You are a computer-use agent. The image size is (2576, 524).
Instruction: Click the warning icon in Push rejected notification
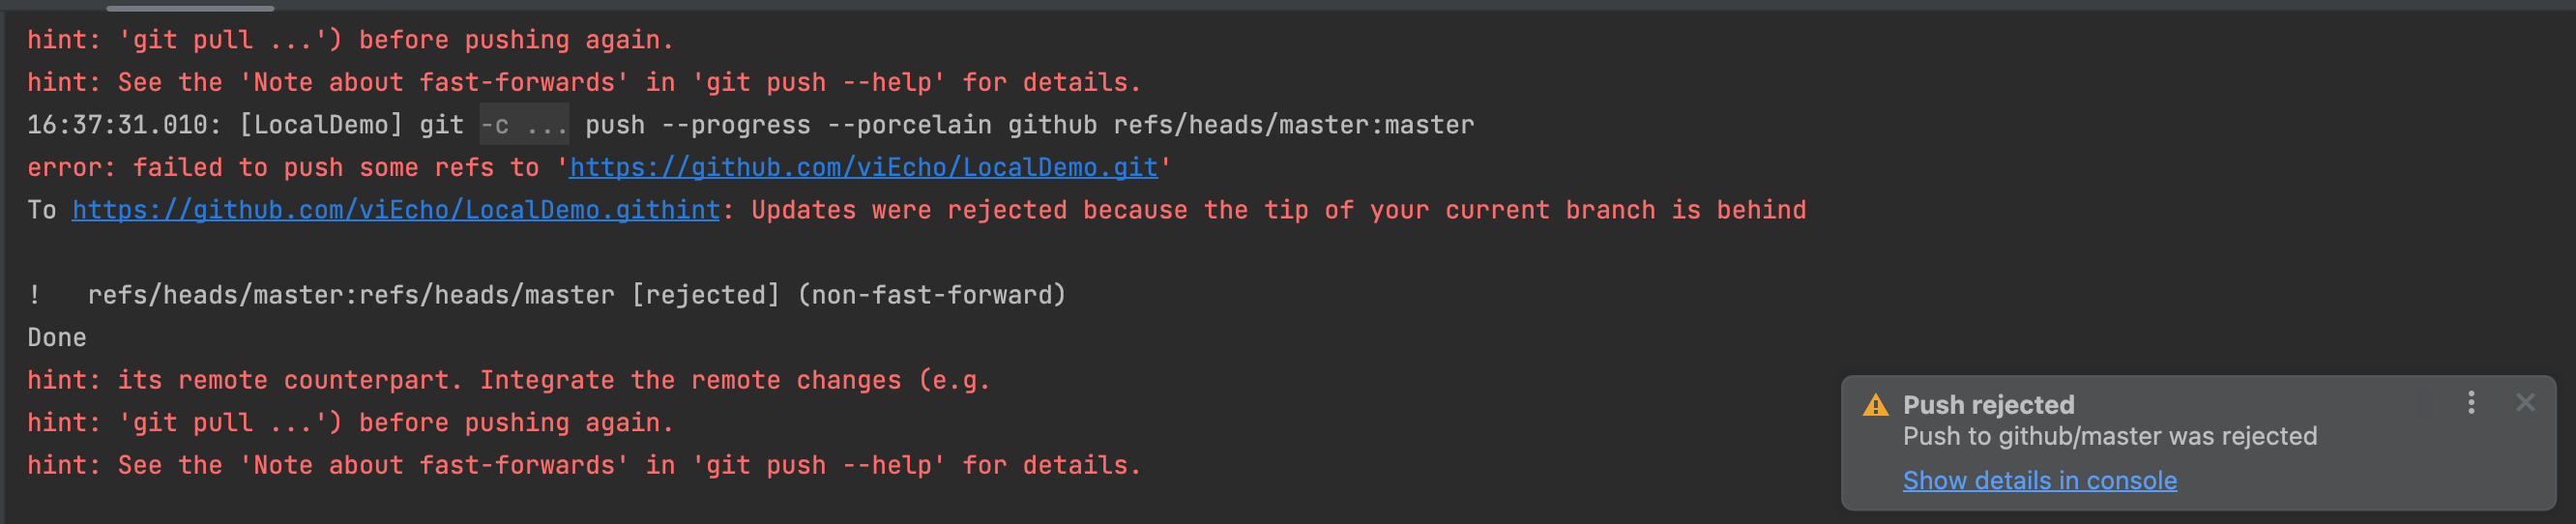coord(1875,405)
